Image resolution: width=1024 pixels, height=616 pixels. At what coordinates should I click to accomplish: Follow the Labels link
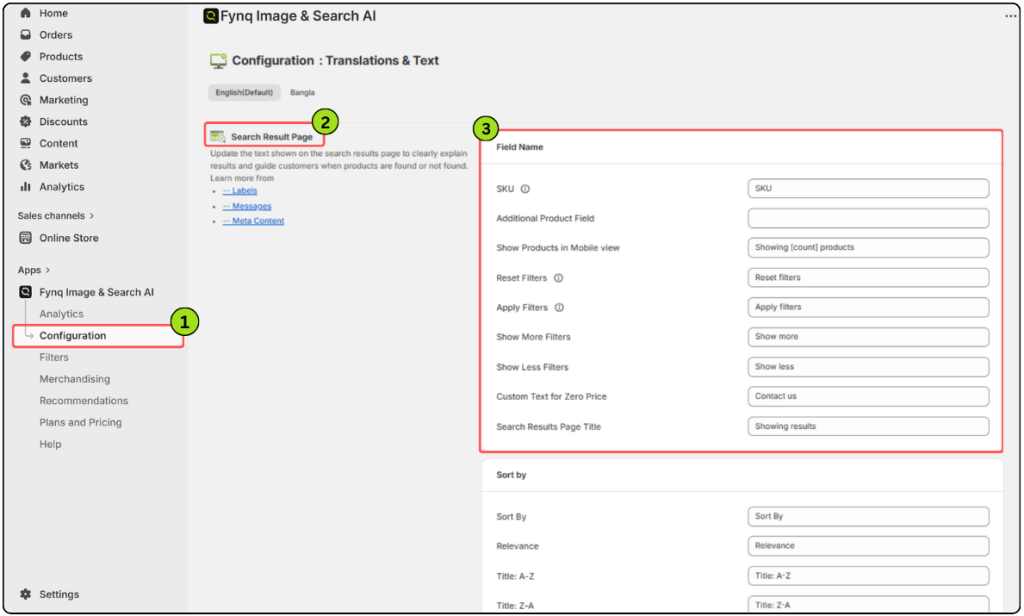[x=240, y=191]
